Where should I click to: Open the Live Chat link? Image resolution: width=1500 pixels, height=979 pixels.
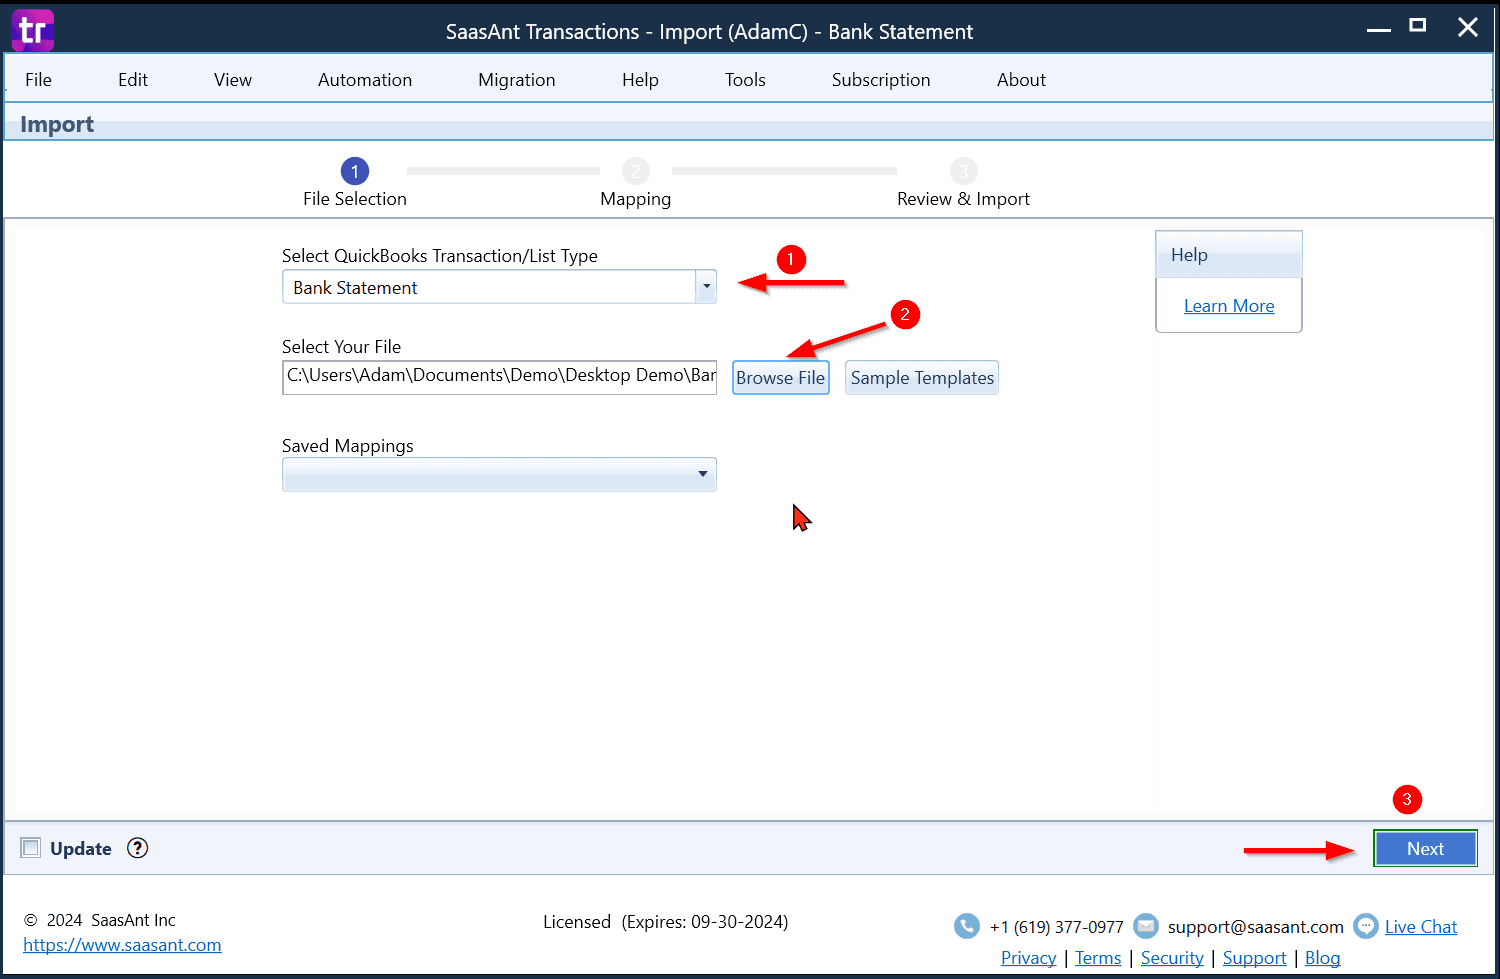(1421, 927)
